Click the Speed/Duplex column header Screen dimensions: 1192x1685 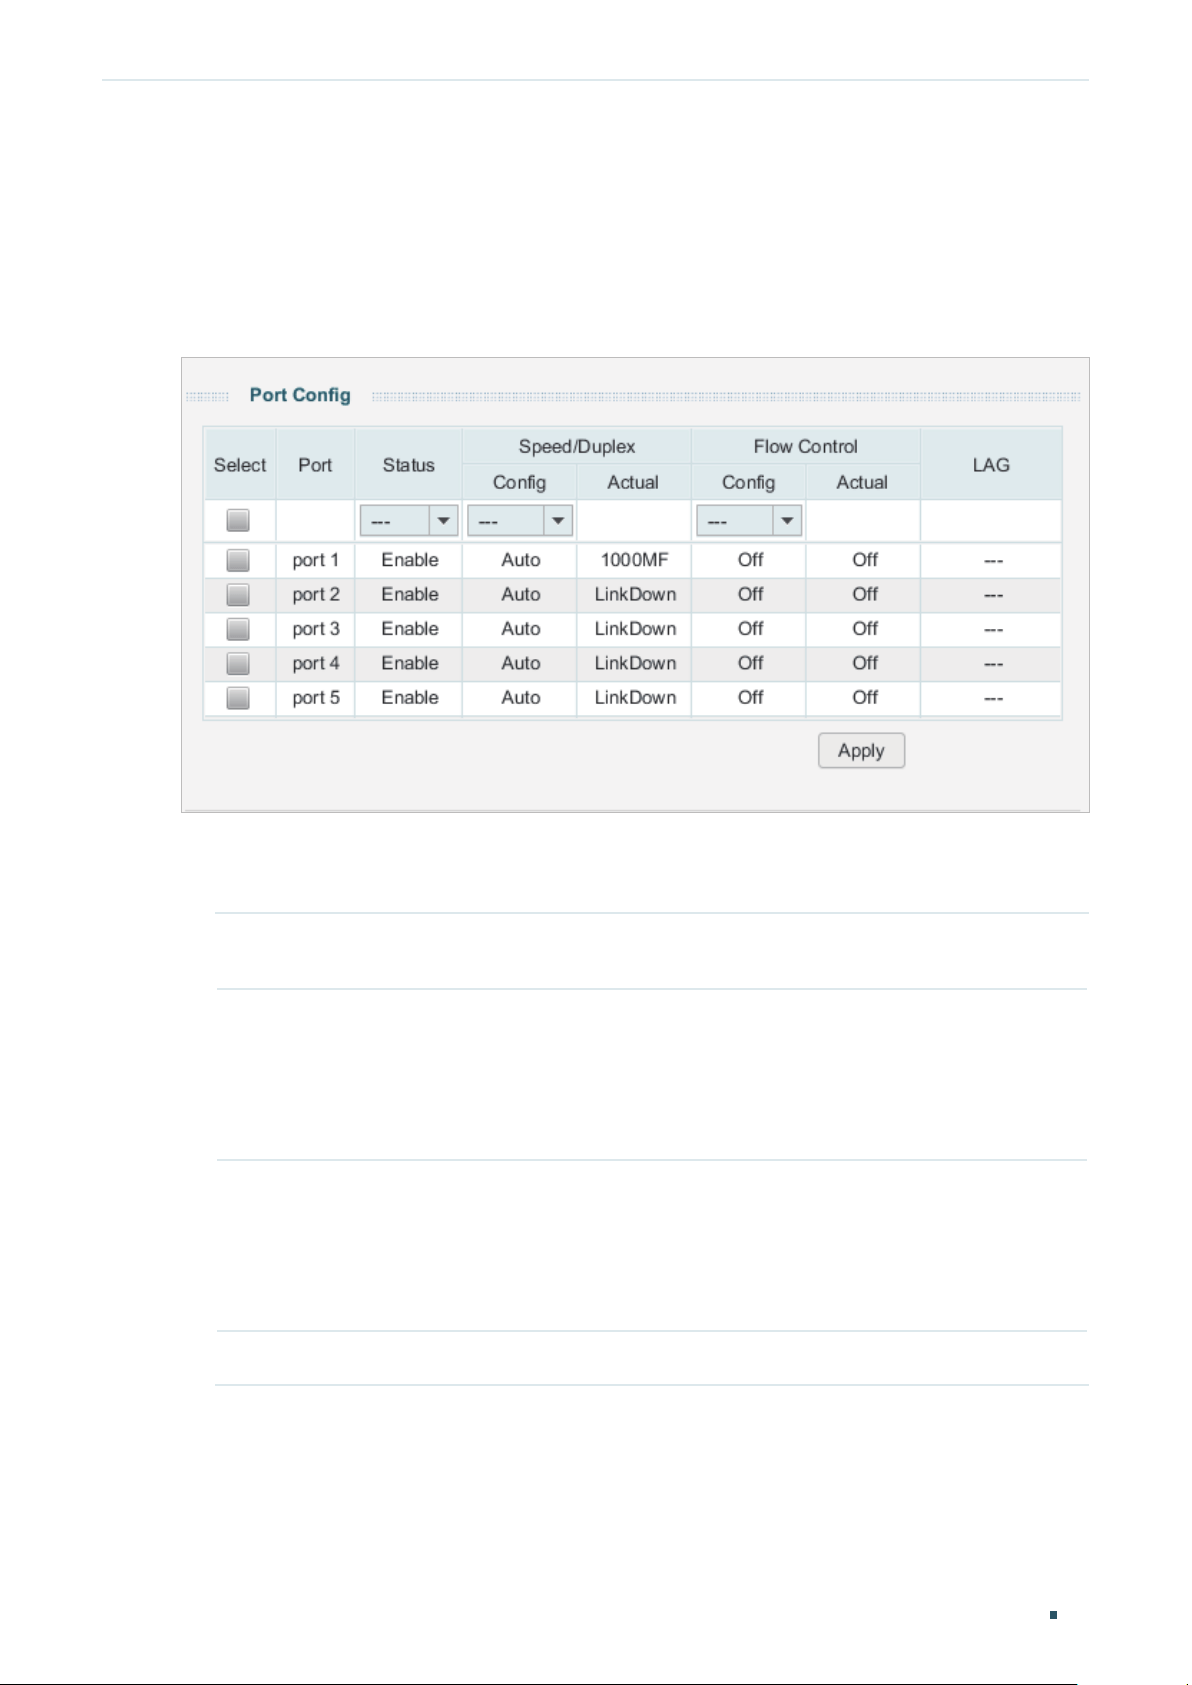tap(577, 447)
